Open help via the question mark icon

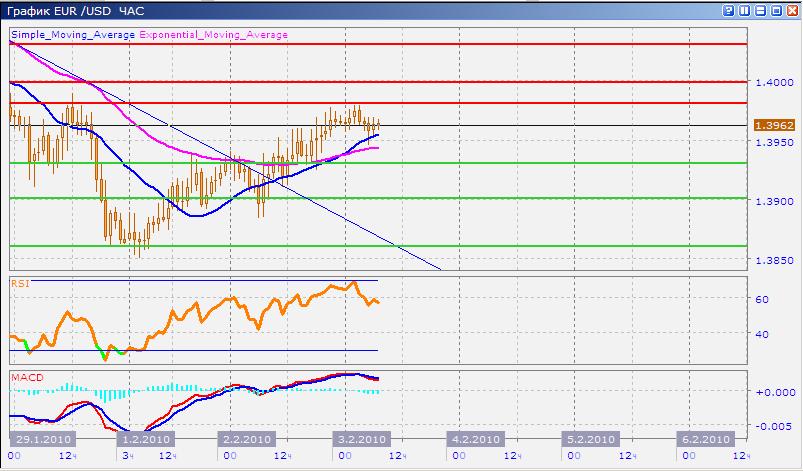click(x=729, y=11)
